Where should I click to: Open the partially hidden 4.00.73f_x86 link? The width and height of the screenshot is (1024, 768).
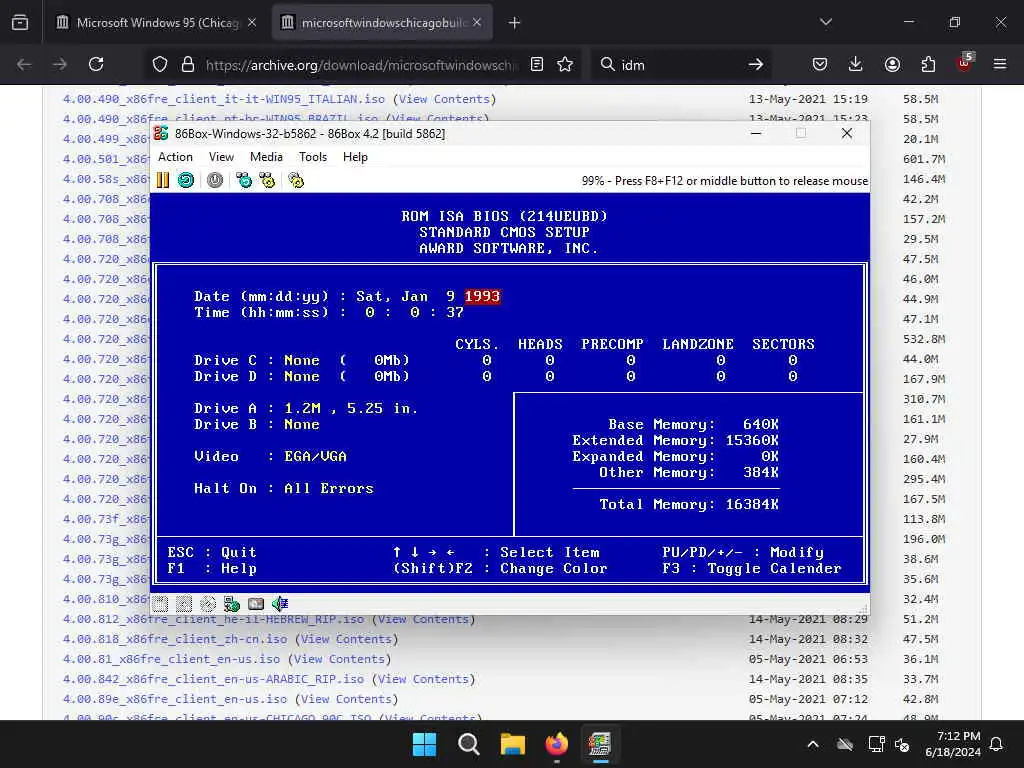coord(106,519)
